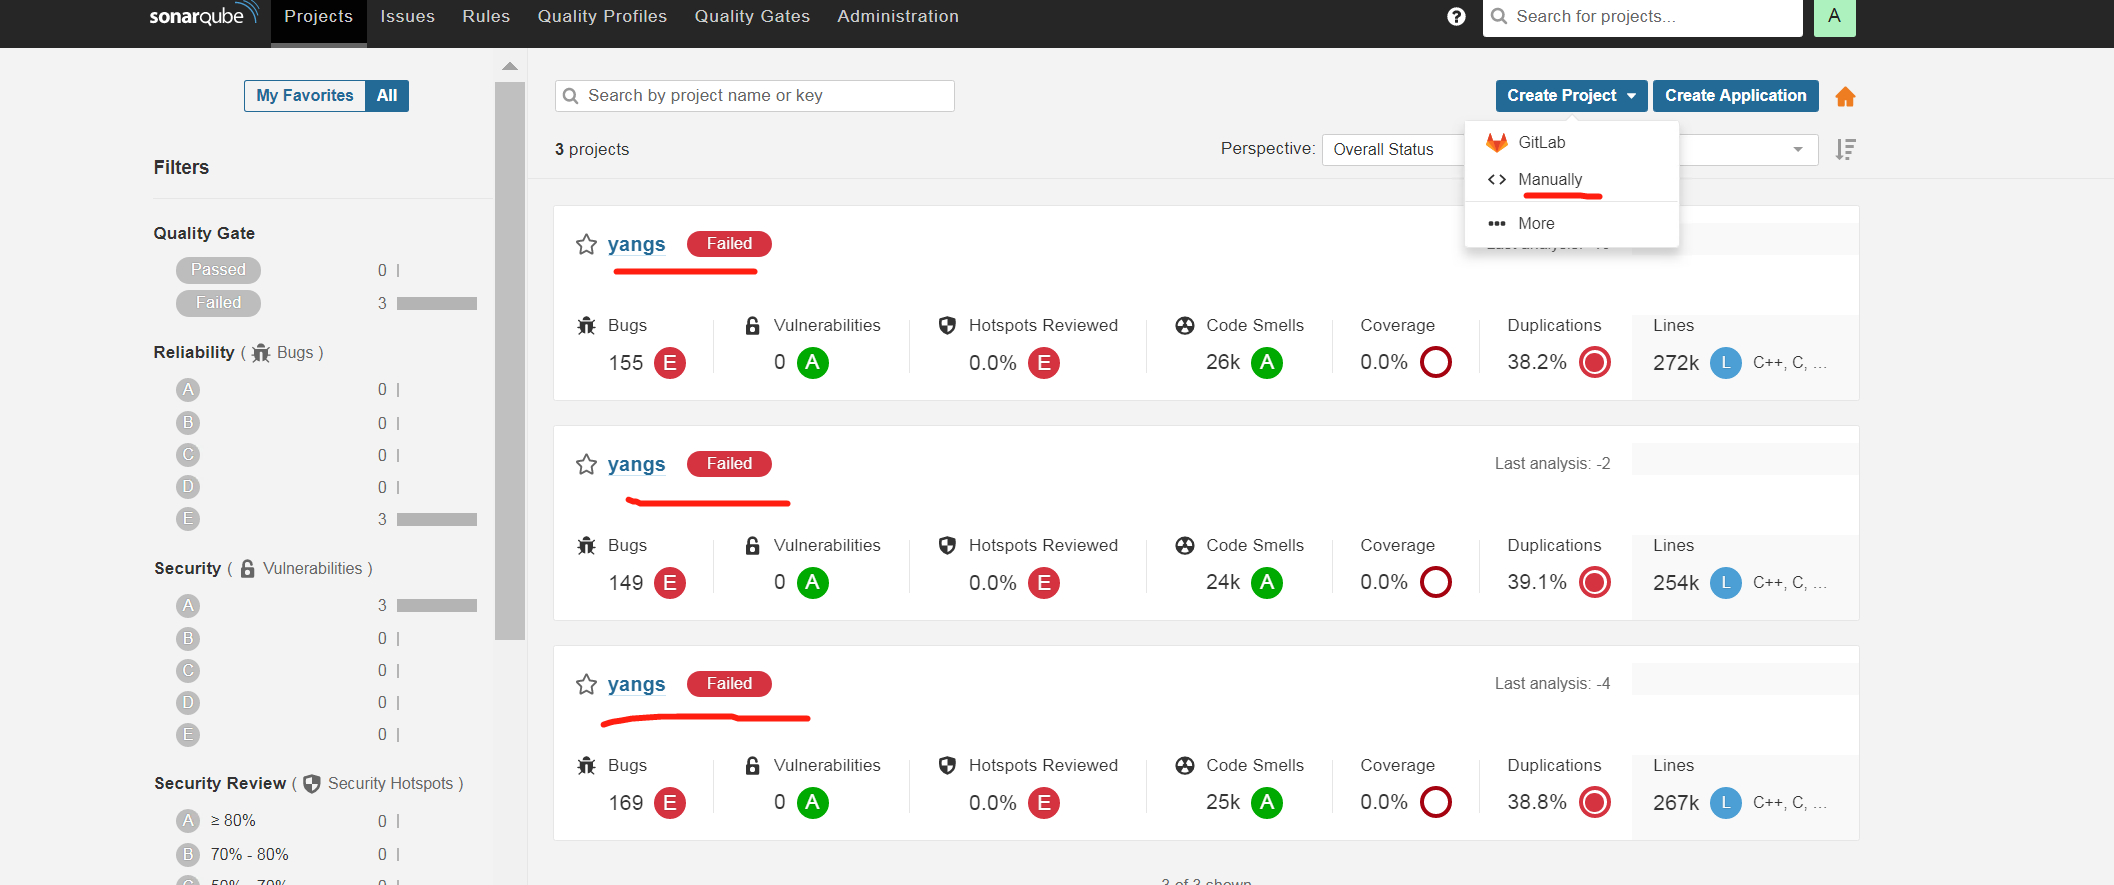Open the Rules nav tab

point(486,16)
